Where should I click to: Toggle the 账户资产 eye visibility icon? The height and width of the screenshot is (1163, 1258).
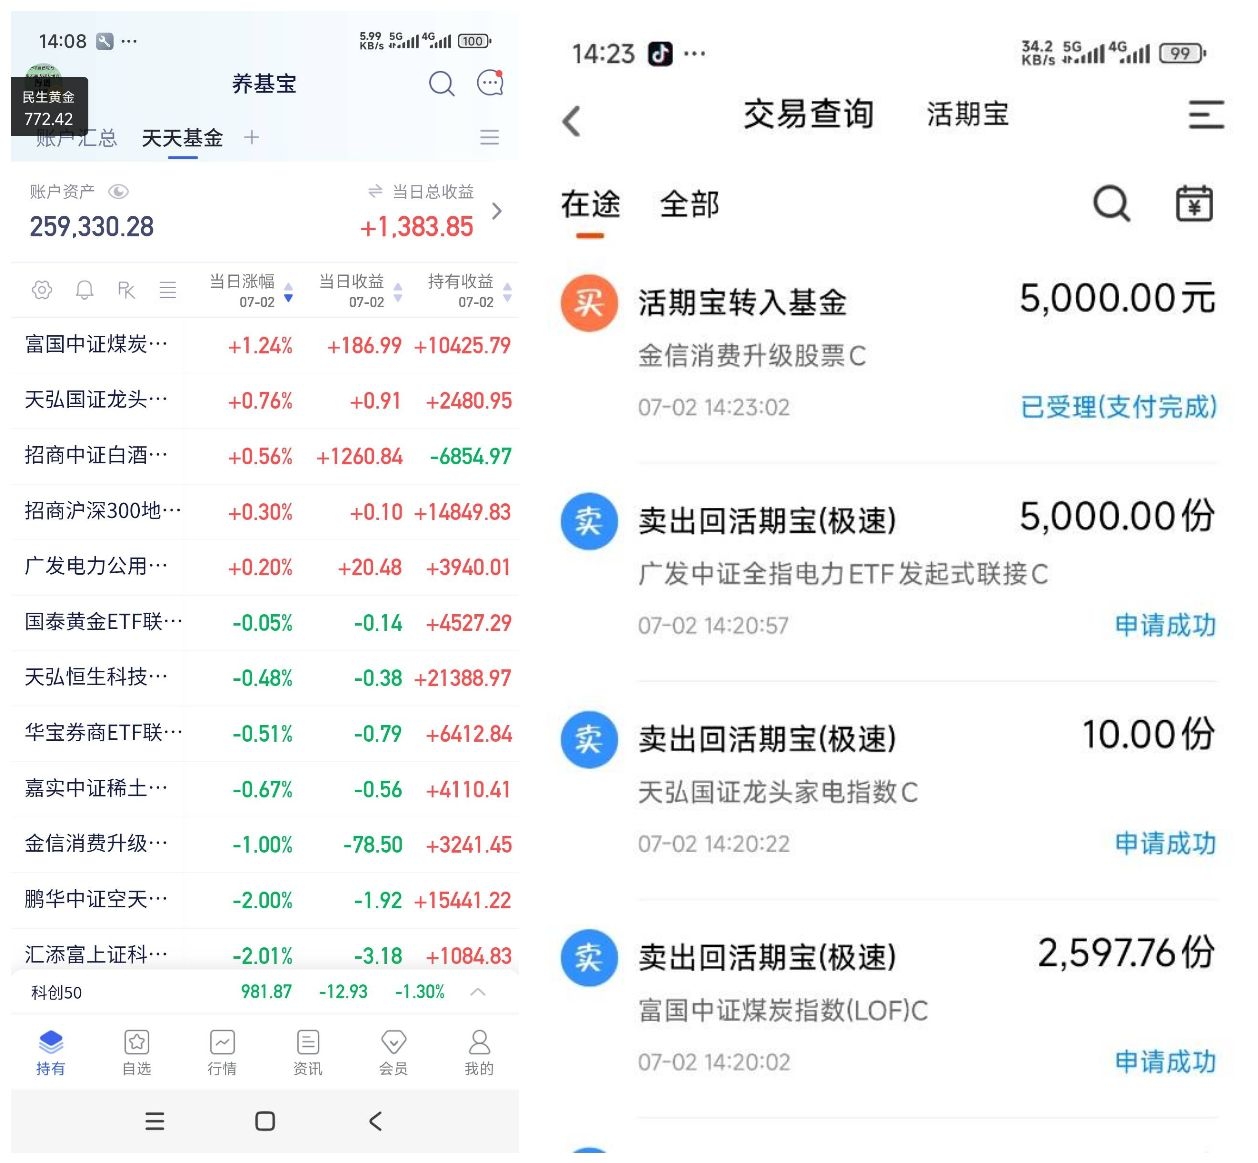coord(118,191)
